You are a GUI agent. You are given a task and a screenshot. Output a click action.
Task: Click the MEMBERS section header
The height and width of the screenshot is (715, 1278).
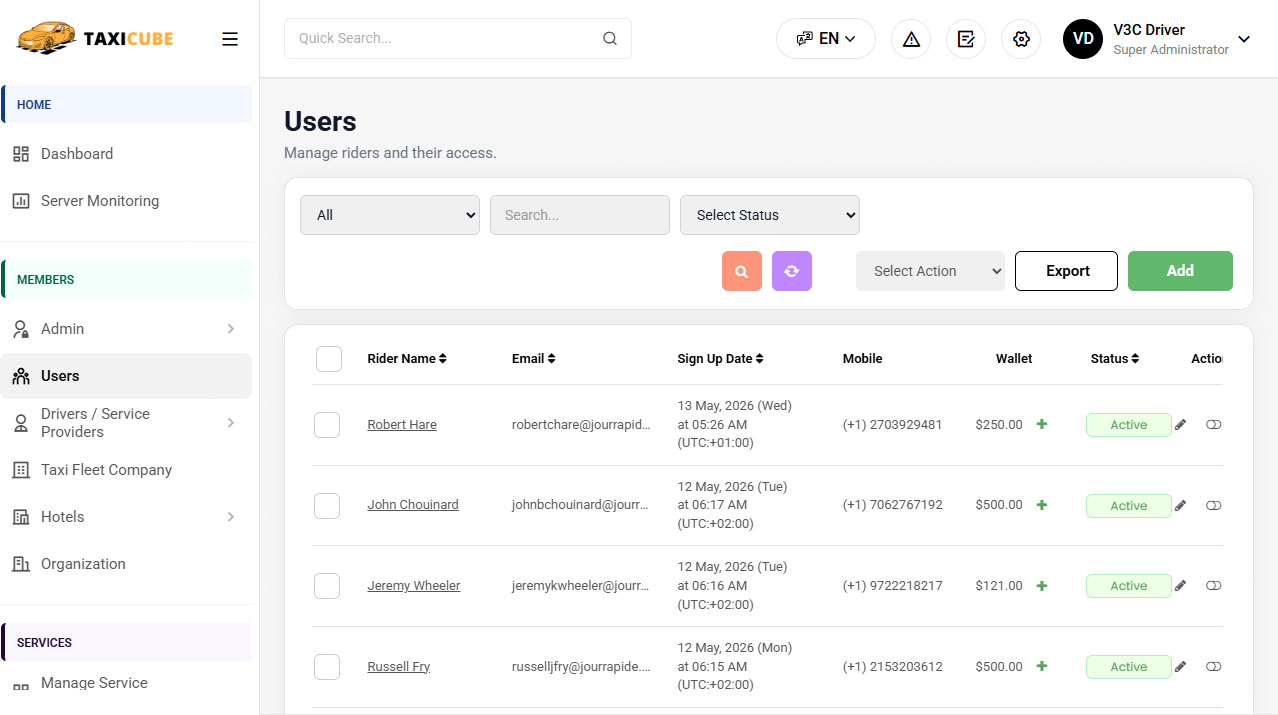click(x=126, y=279)
